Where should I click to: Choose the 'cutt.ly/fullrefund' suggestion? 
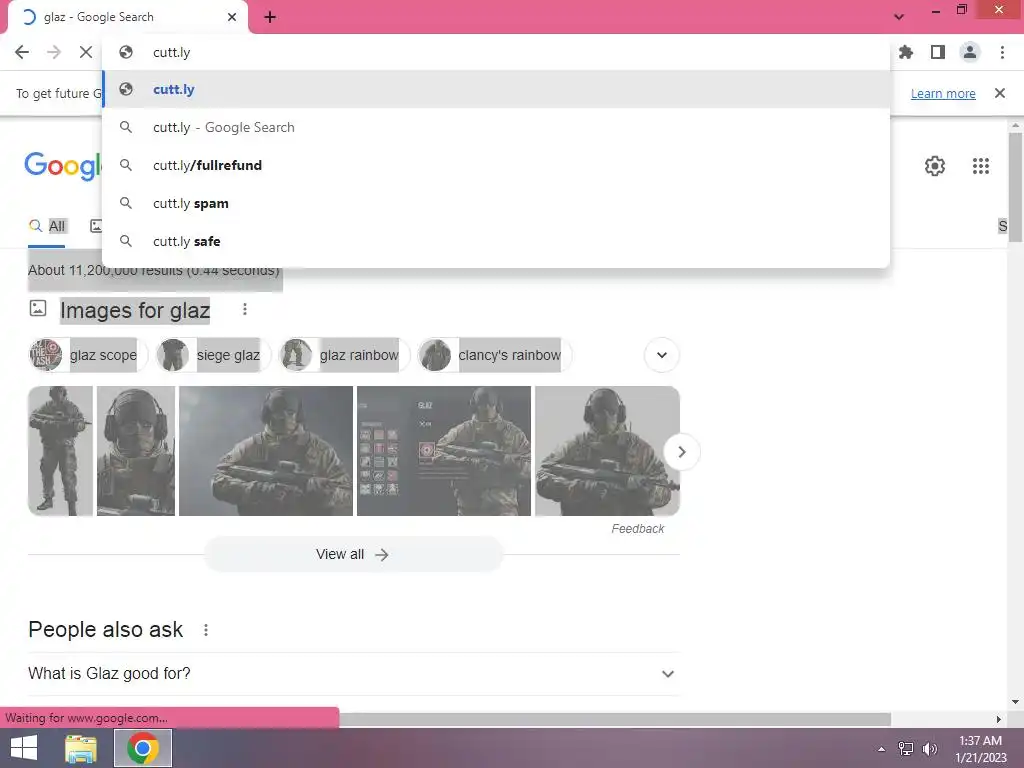496,165
